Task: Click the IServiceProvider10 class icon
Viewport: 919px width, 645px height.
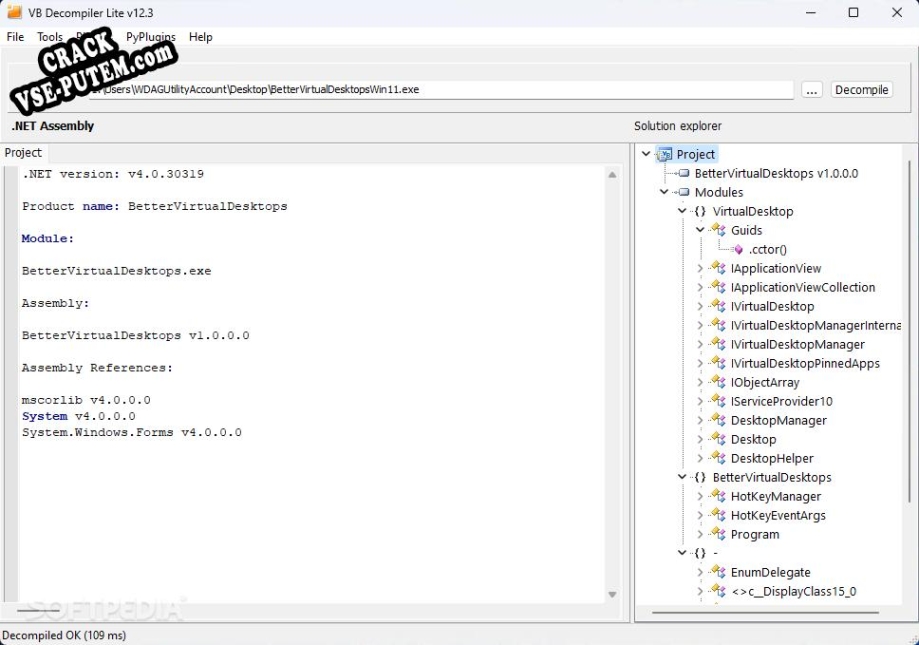Action: 719,401
